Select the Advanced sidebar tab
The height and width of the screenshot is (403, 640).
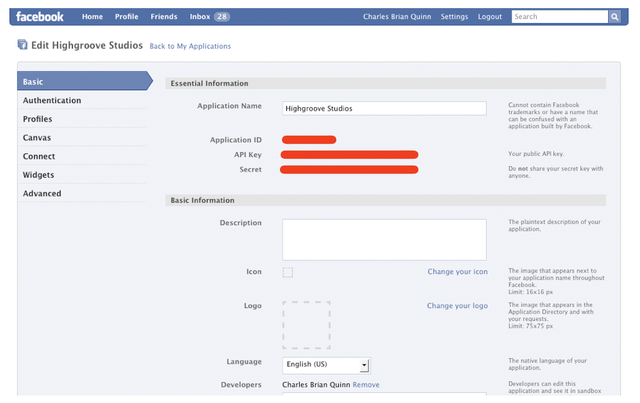[82, 193]
